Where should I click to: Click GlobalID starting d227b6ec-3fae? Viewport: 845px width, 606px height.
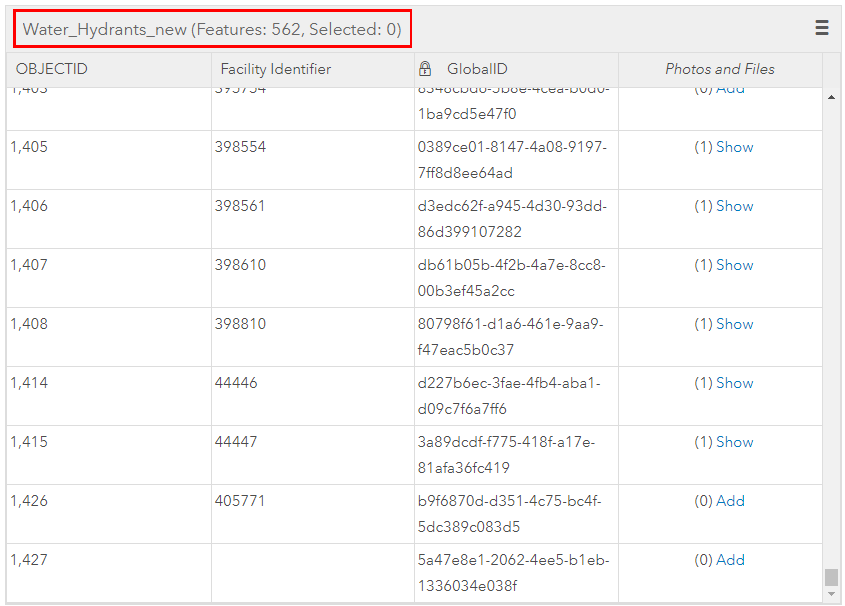(x=509, y=396)
